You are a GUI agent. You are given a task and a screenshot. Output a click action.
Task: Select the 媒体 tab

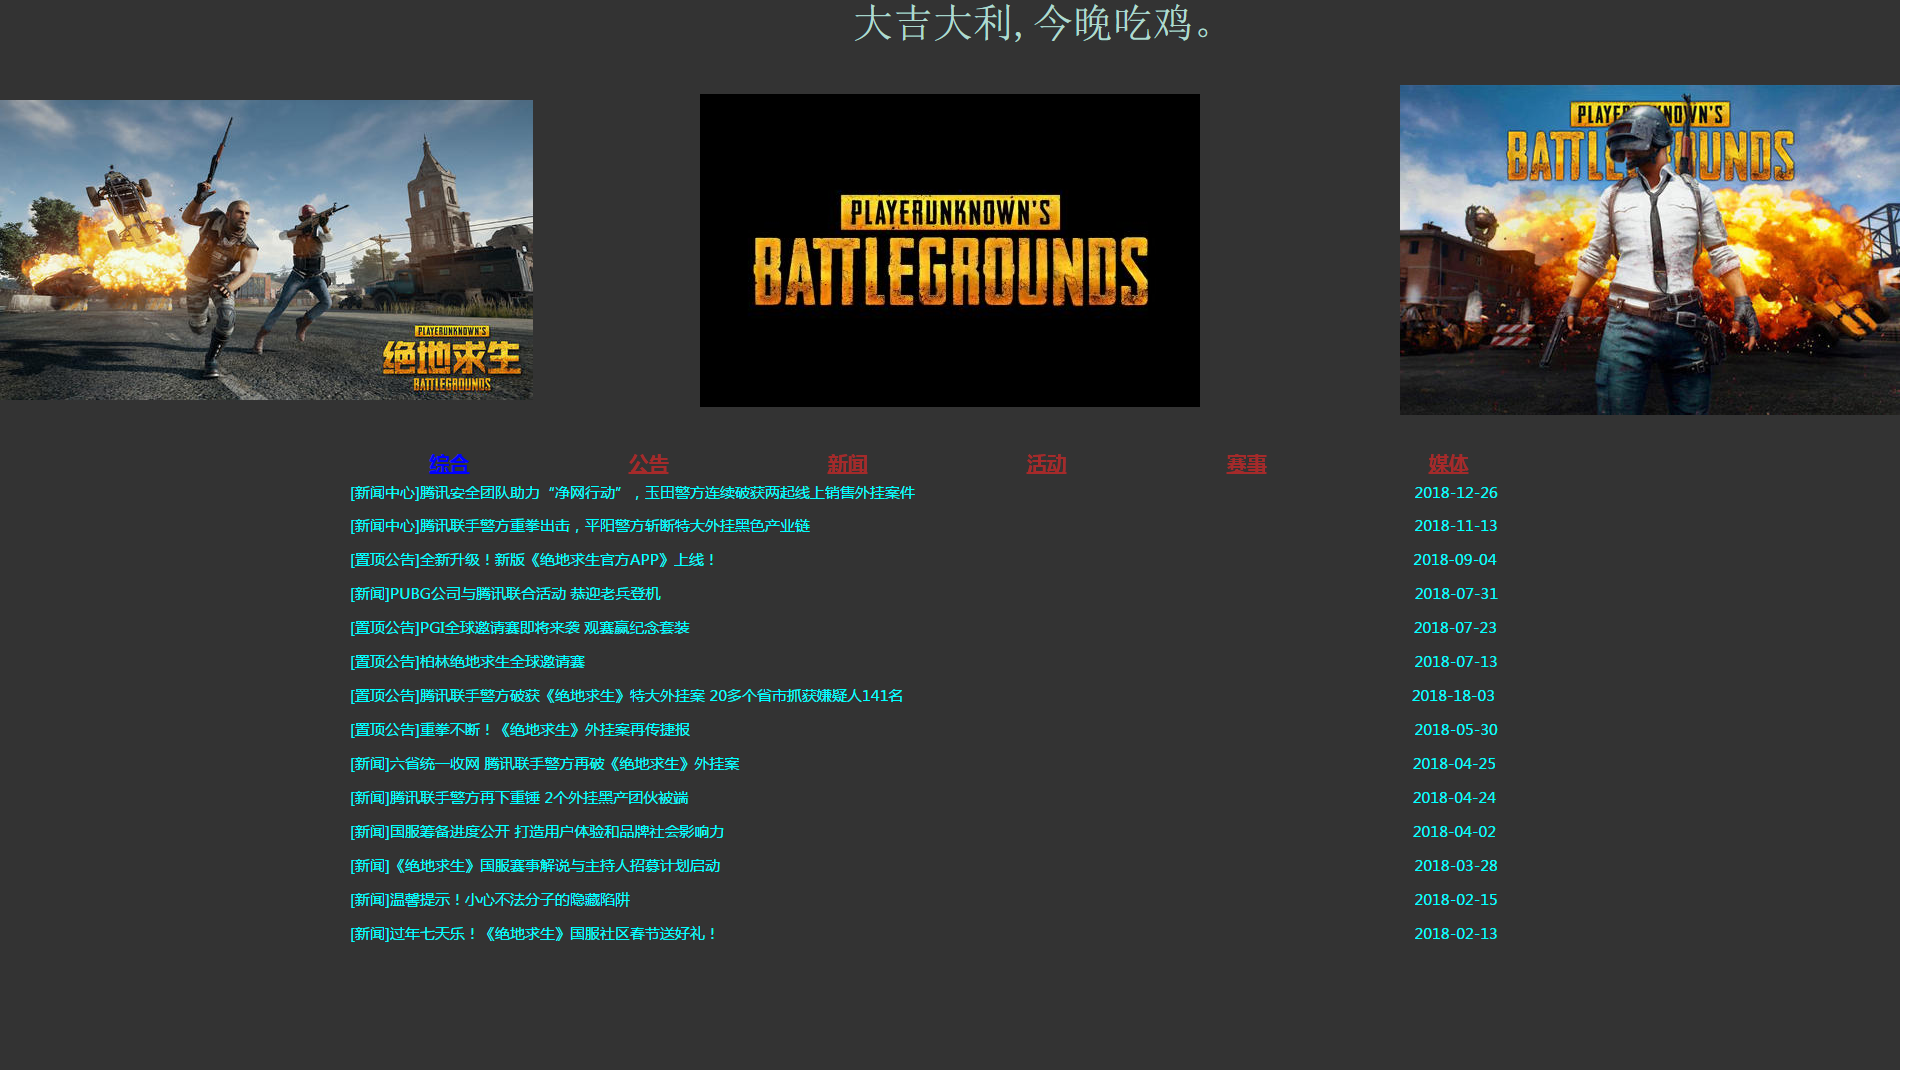click(x=1448, y=464)
